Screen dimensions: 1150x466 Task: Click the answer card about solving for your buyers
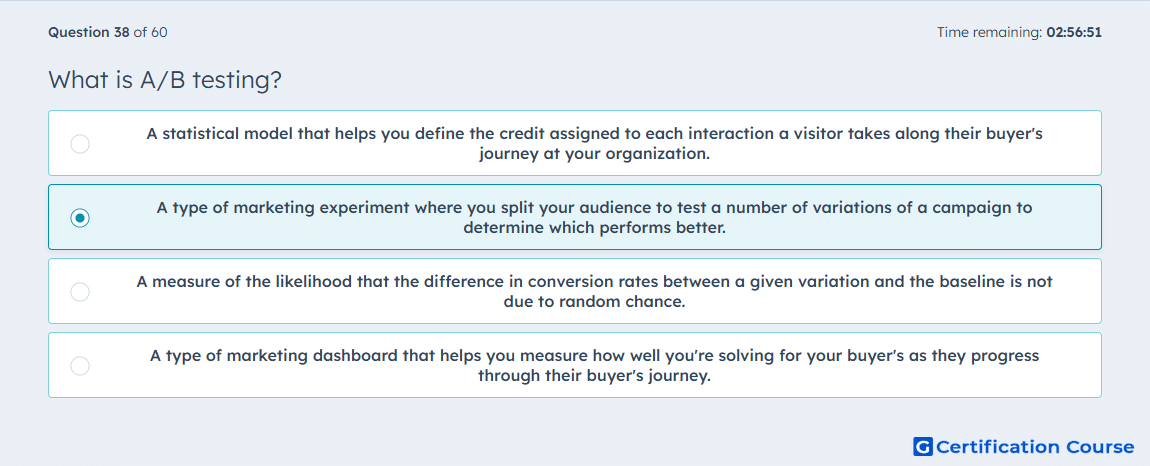(575, 365)
